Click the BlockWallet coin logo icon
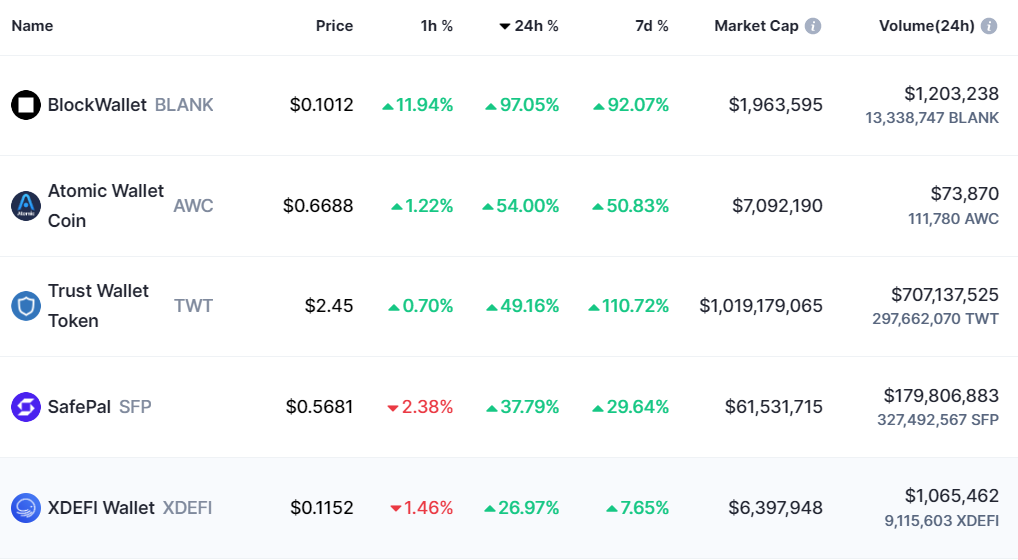 [26, 105]
